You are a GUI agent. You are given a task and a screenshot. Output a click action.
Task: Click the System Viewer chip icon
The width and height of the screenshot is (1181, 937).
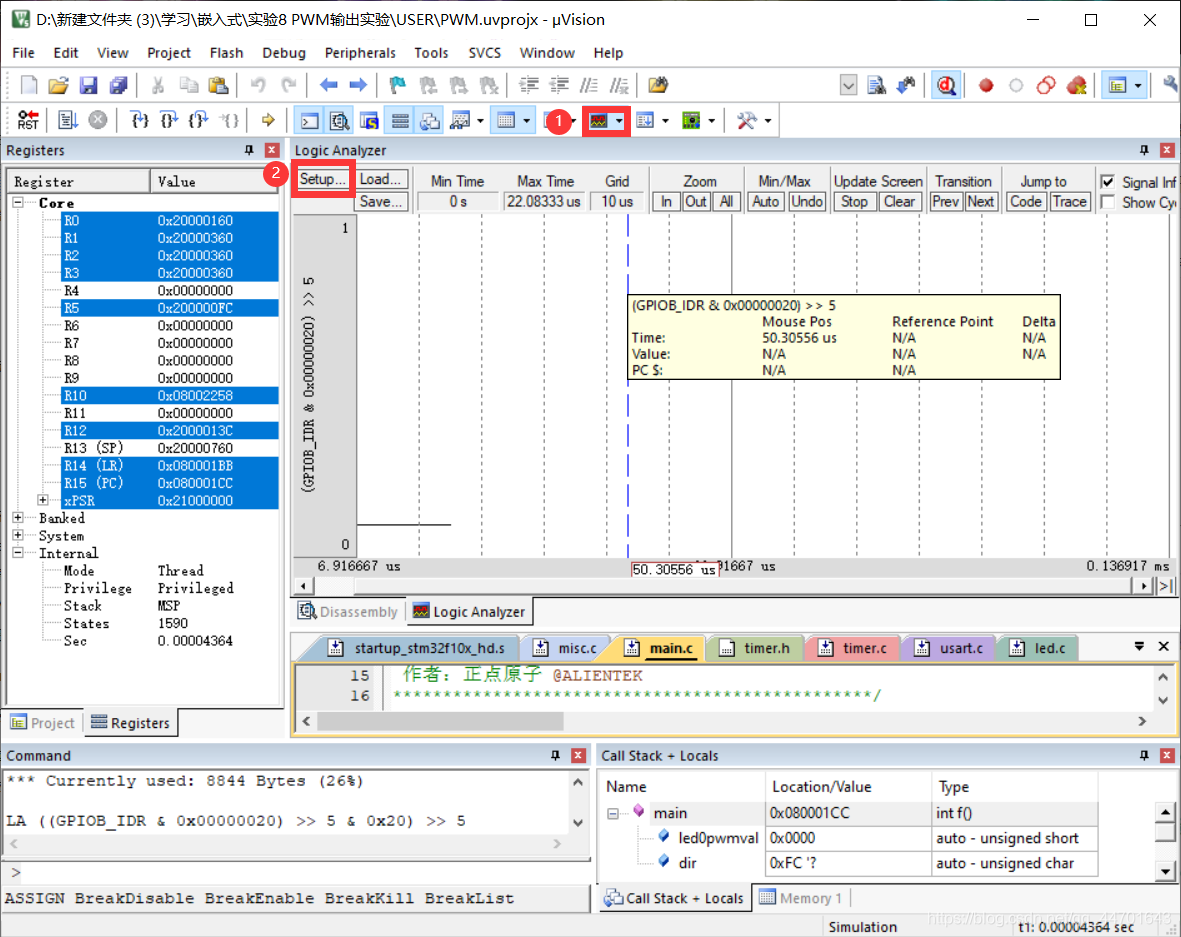tap(691, 121)
